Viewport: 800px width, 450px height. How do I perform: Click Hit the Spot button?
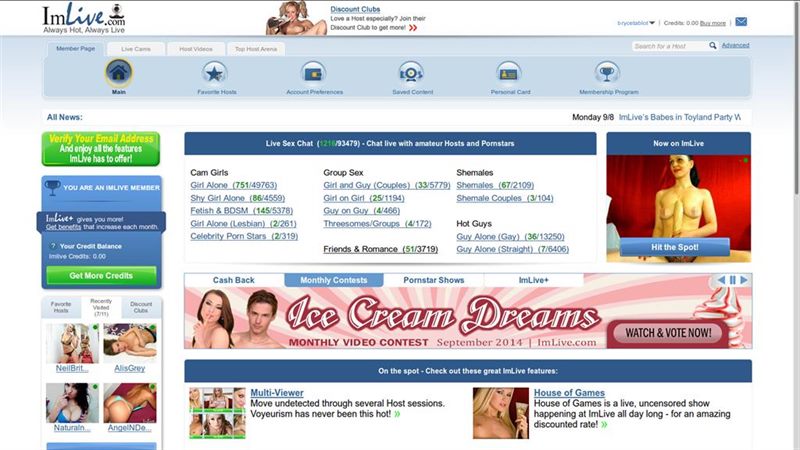point(674,247)
